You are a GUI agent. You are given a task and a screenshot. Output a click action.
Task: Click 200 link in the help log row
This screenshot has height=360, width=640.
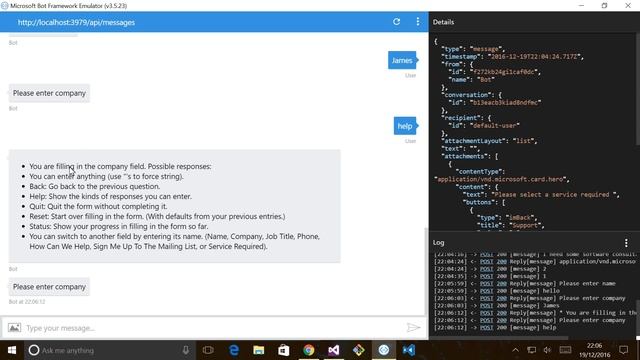502,328
